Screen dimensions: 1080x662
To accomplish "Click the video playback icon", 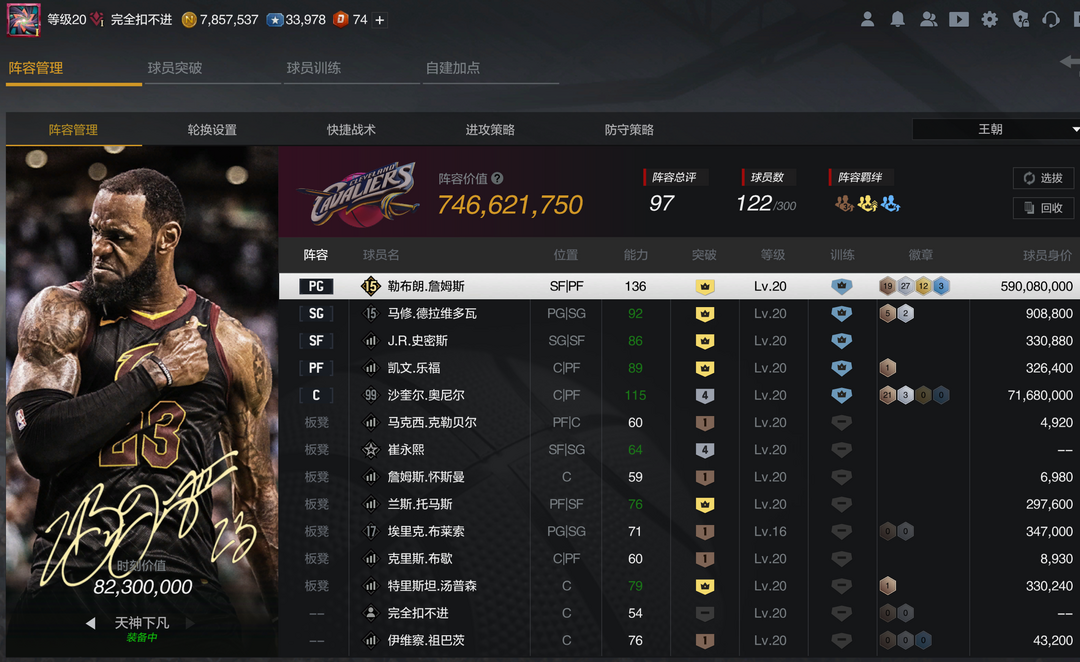I will click(x=959, y=19).
